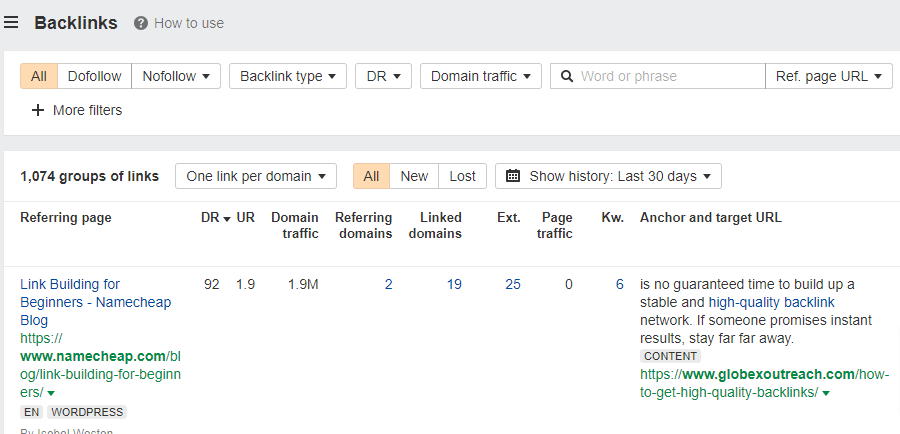Click linked domains value 19
The height and width of the screenshot is (434, 900).
(x=454, y=284)
